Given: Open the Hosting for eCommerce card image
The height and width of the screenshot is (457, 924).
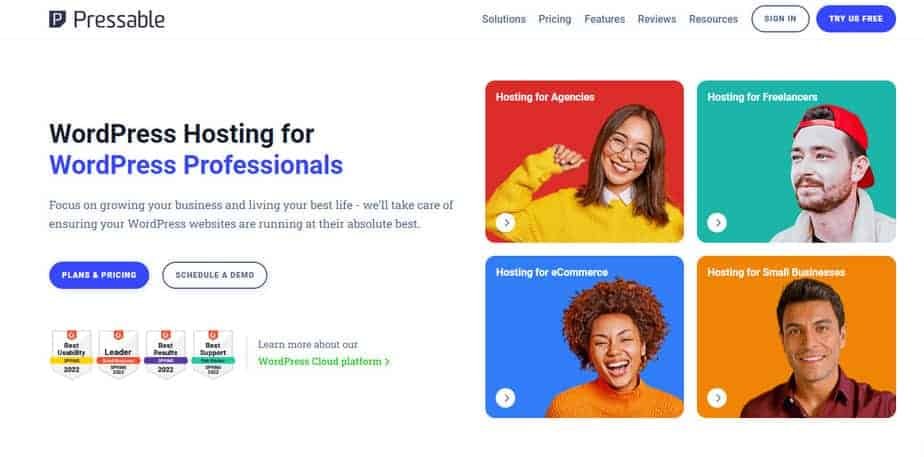Looking at the screenshot, I should point(585,337).
